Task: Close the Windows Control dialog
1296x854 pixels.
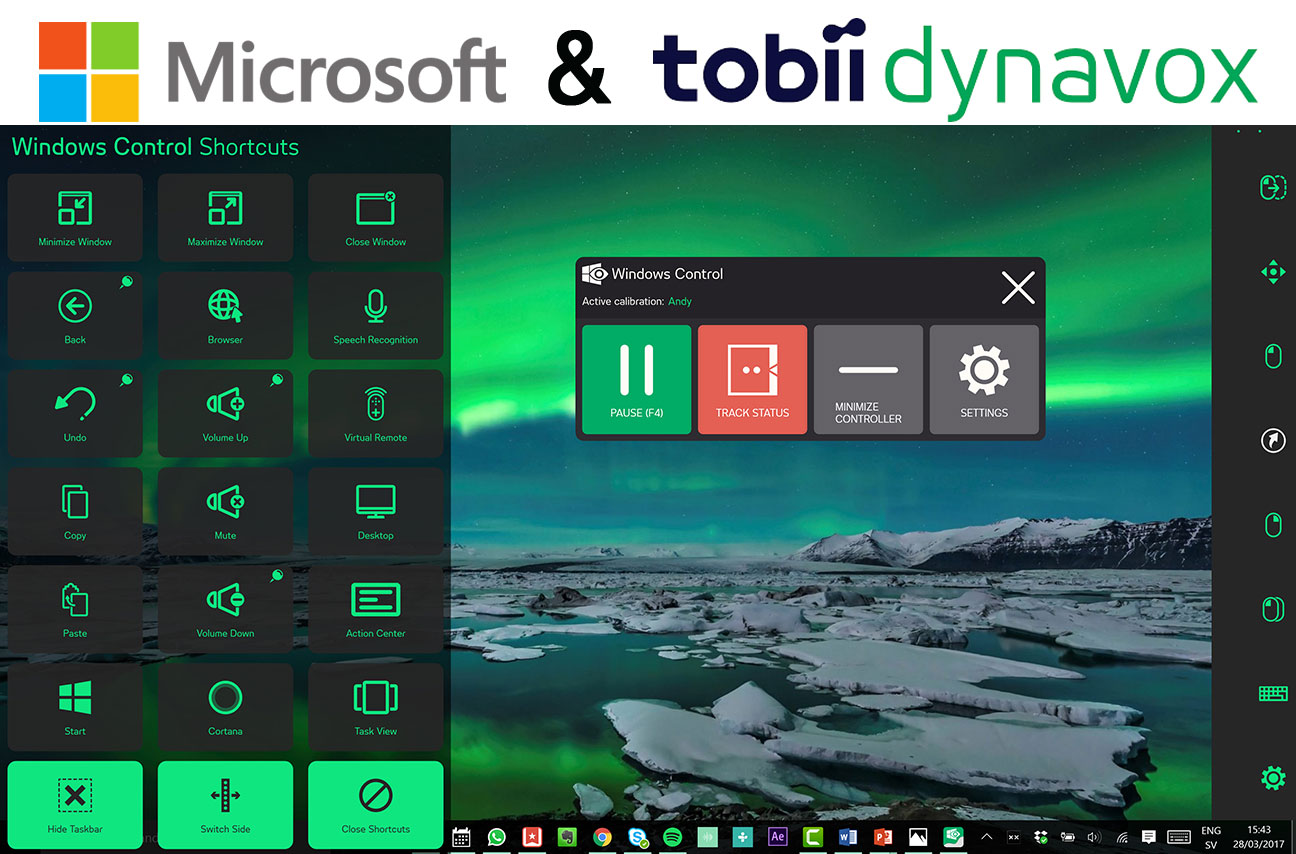Action: point(1018,288)
